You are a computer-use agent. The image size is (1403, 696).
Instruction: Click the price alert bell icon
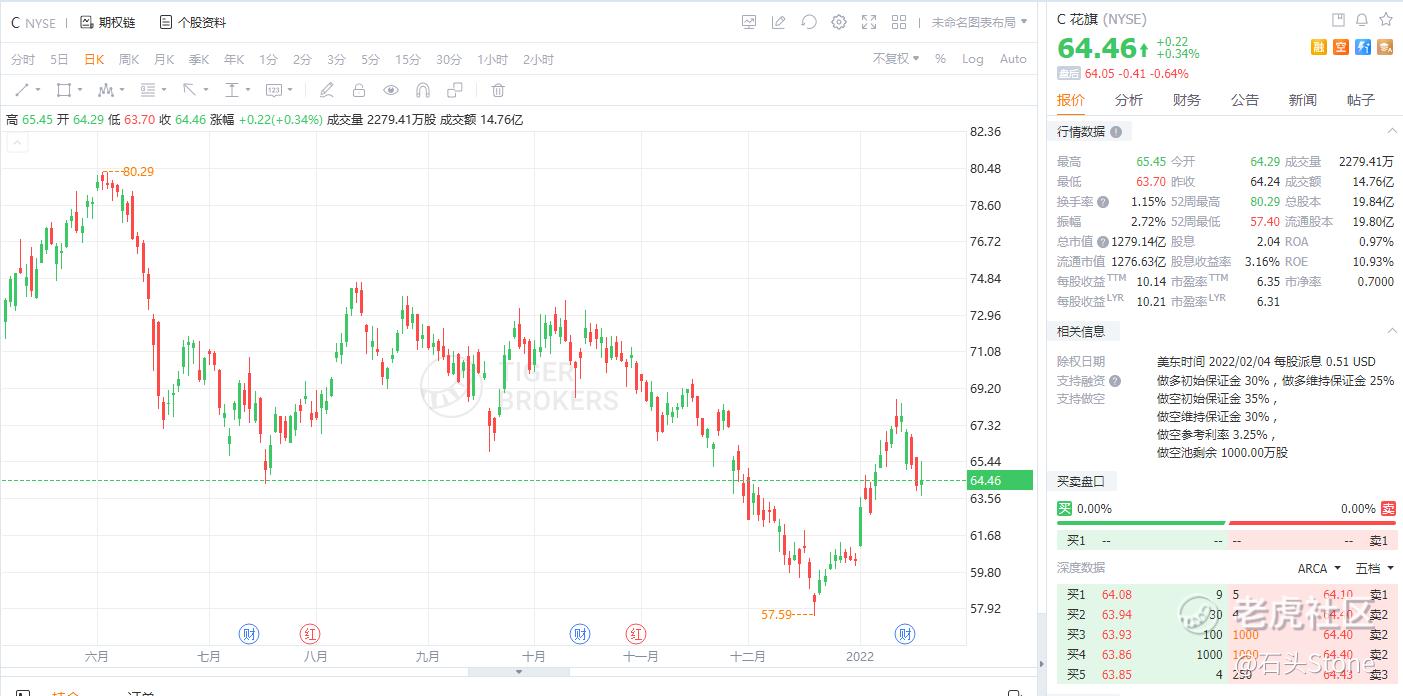[1362, 19]
